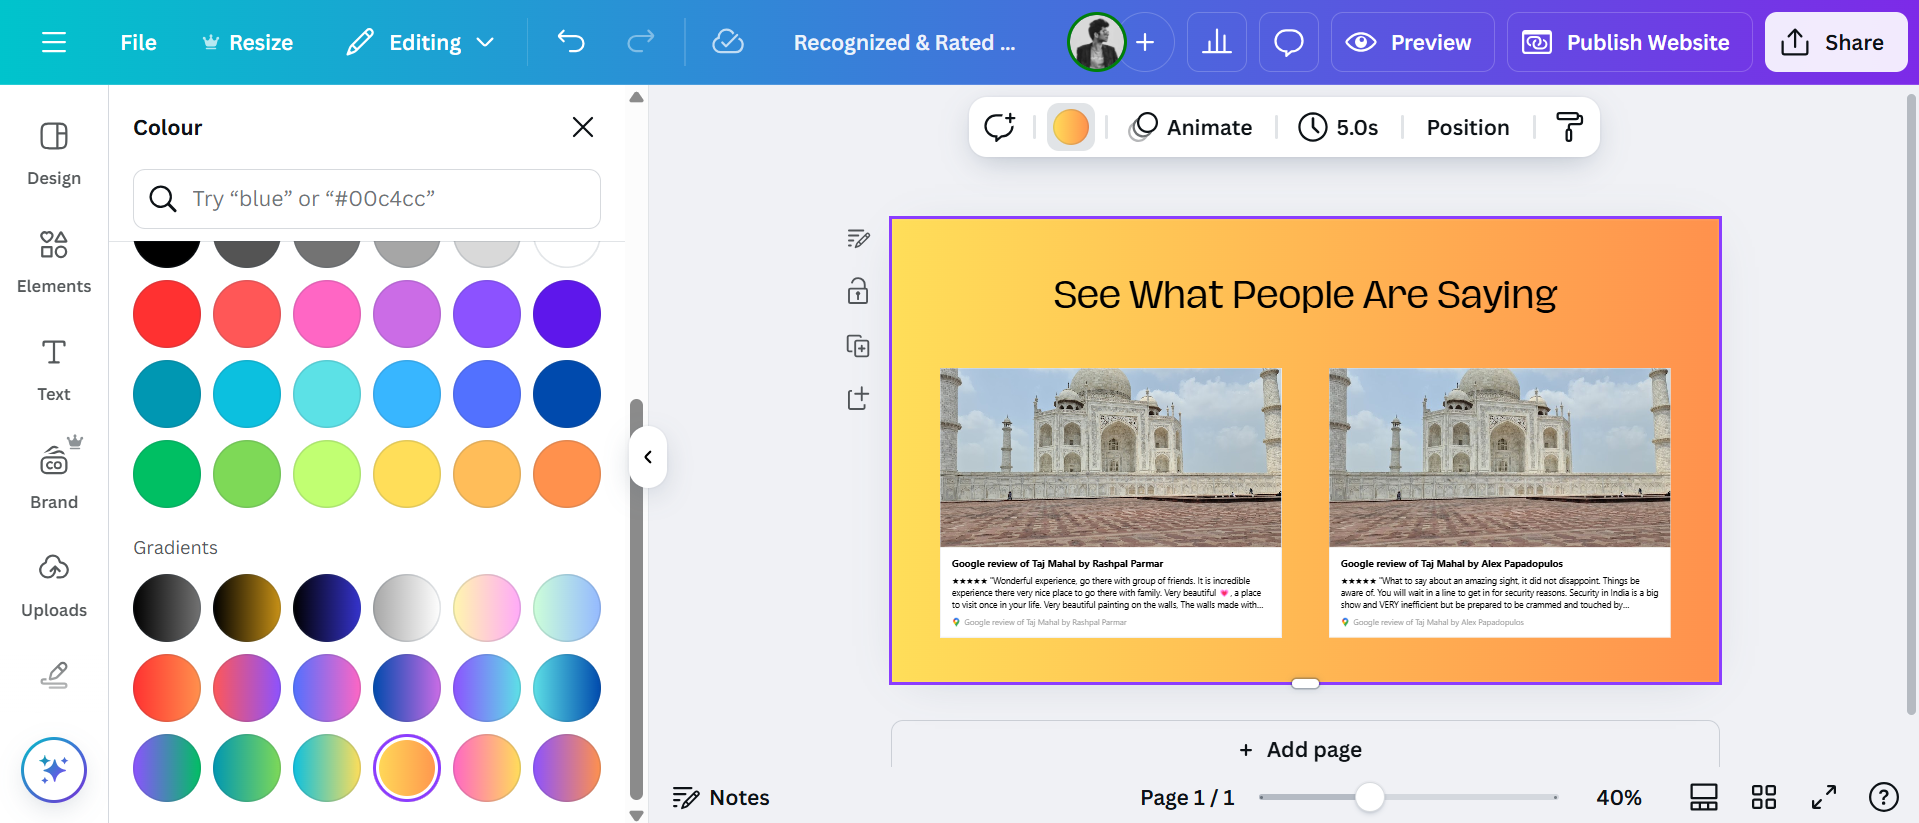
Task: Click the zoom slider handle
Action: pos(1369,797)
